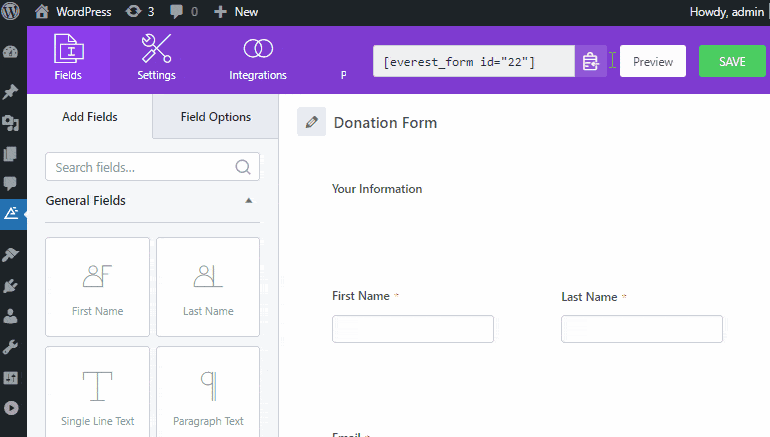Open the Field Options tab
This screenshot has height=437, width=770.
coord(216,117)
